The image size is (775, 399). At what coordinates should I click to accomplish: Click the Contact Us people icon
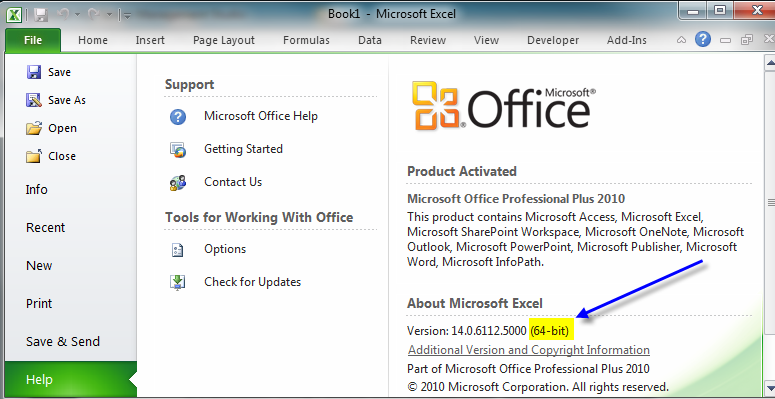[178, 182]
